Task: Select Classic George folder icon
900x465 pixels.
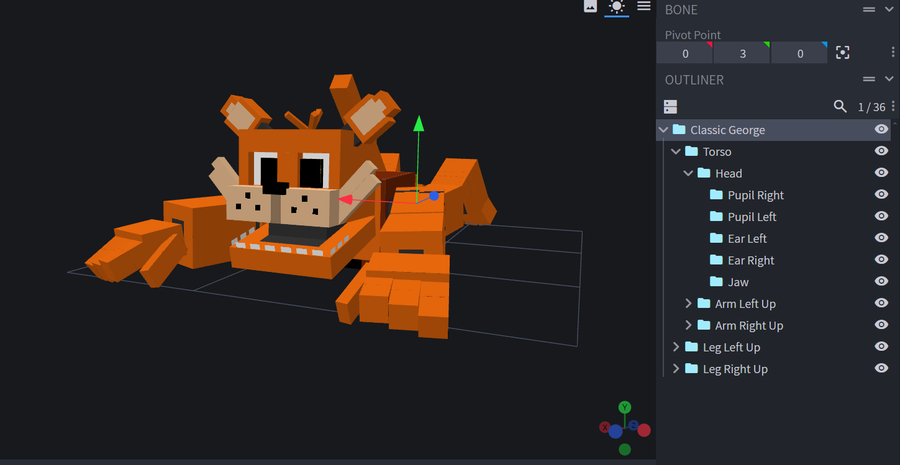Action: [x=679, y=129]
